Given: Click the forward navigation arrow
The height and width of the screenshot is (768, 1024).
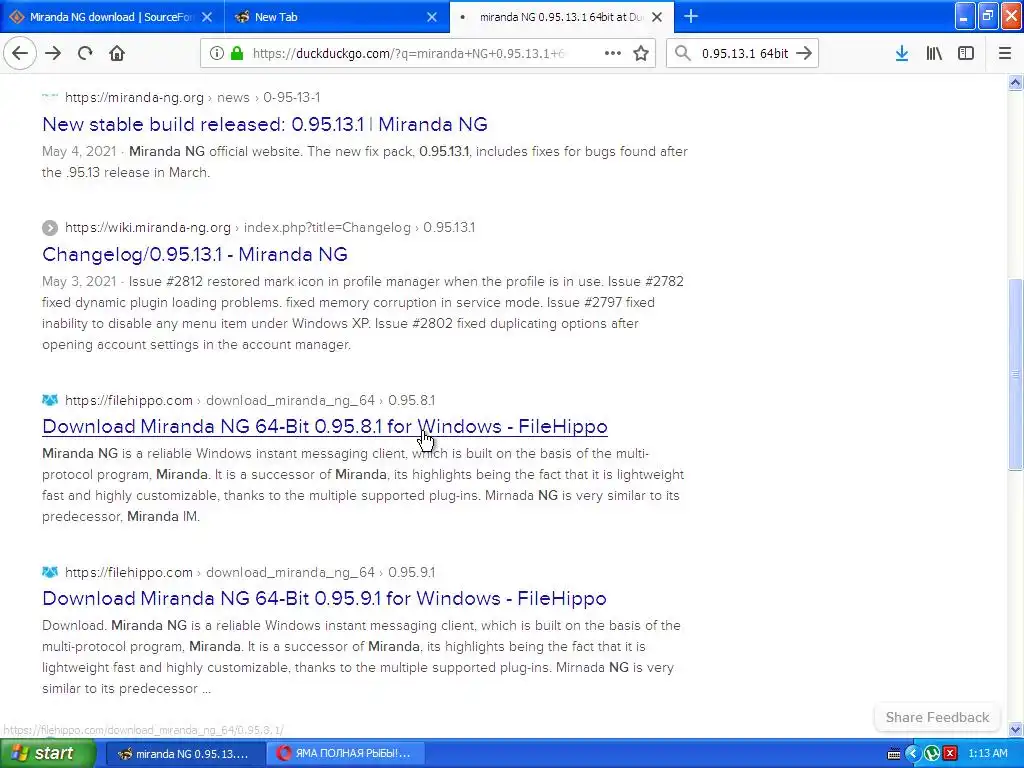Looking at the screenshot, I should click(x=53, y=54).
